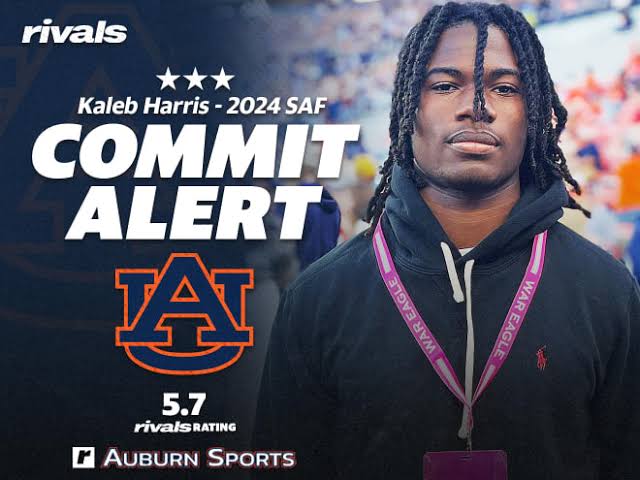The width and height of the screenshot is (640, 480).
Task: Click the word COMMIT
Action: [x=196, y=151]
